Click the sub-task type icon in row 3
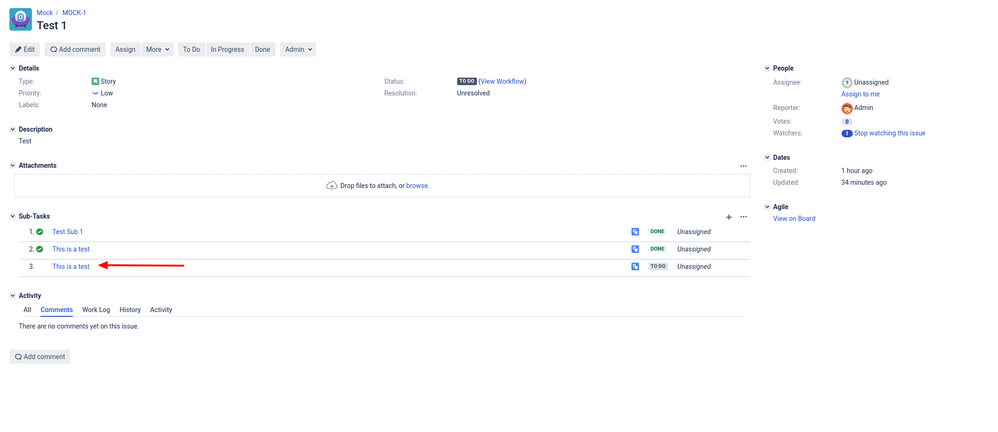Image resolution: width=998 pixels, height=432 pixels. pyautogui.click(x=635, y=267)
